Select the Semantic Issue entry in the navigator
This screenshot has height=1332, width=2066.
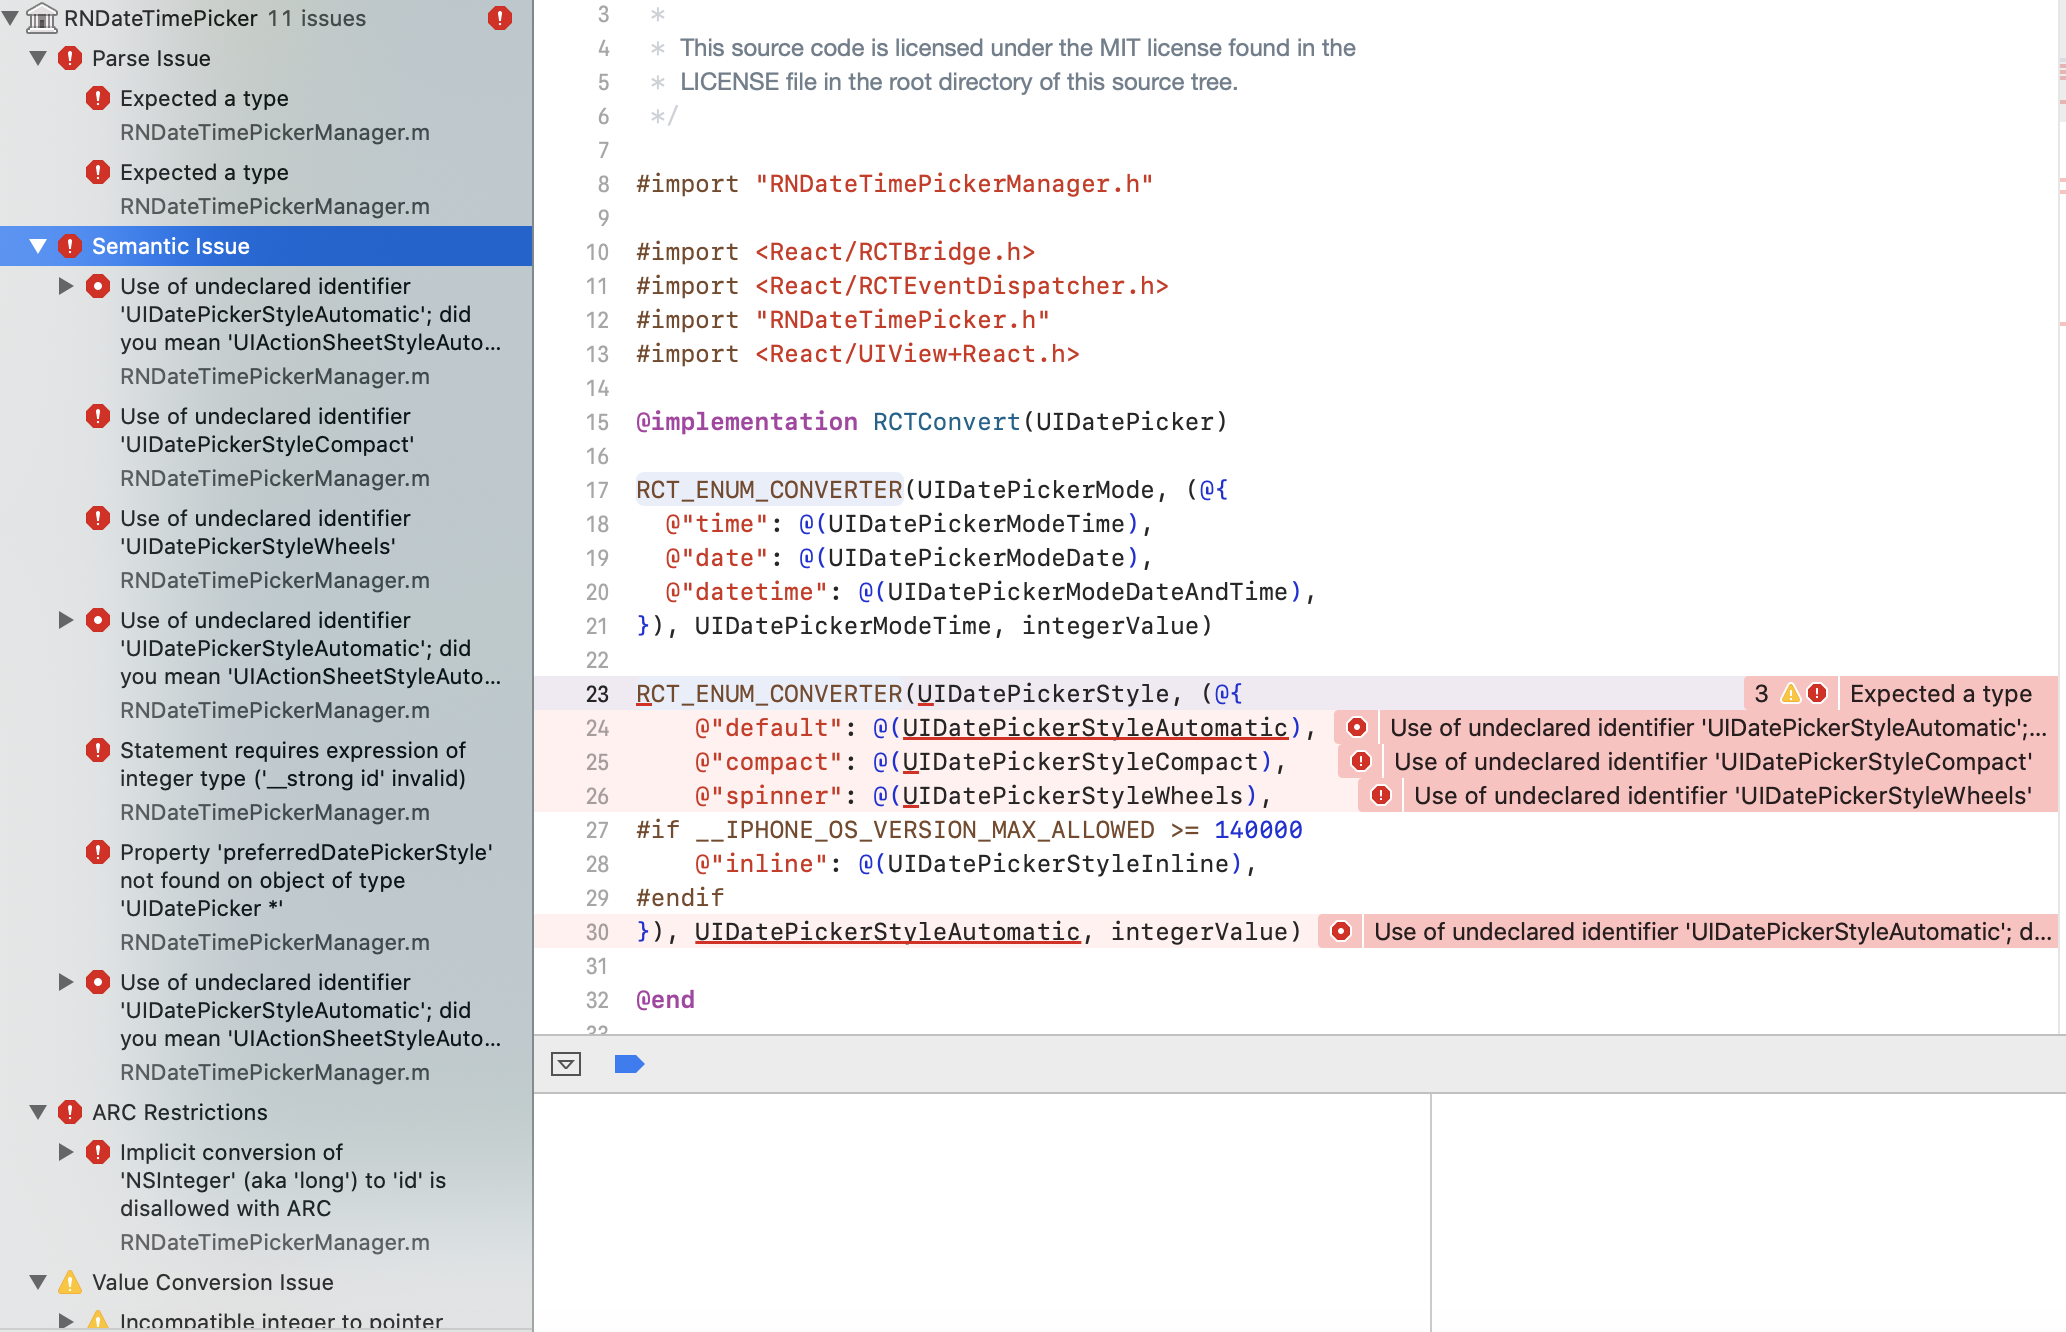point(171,246)
